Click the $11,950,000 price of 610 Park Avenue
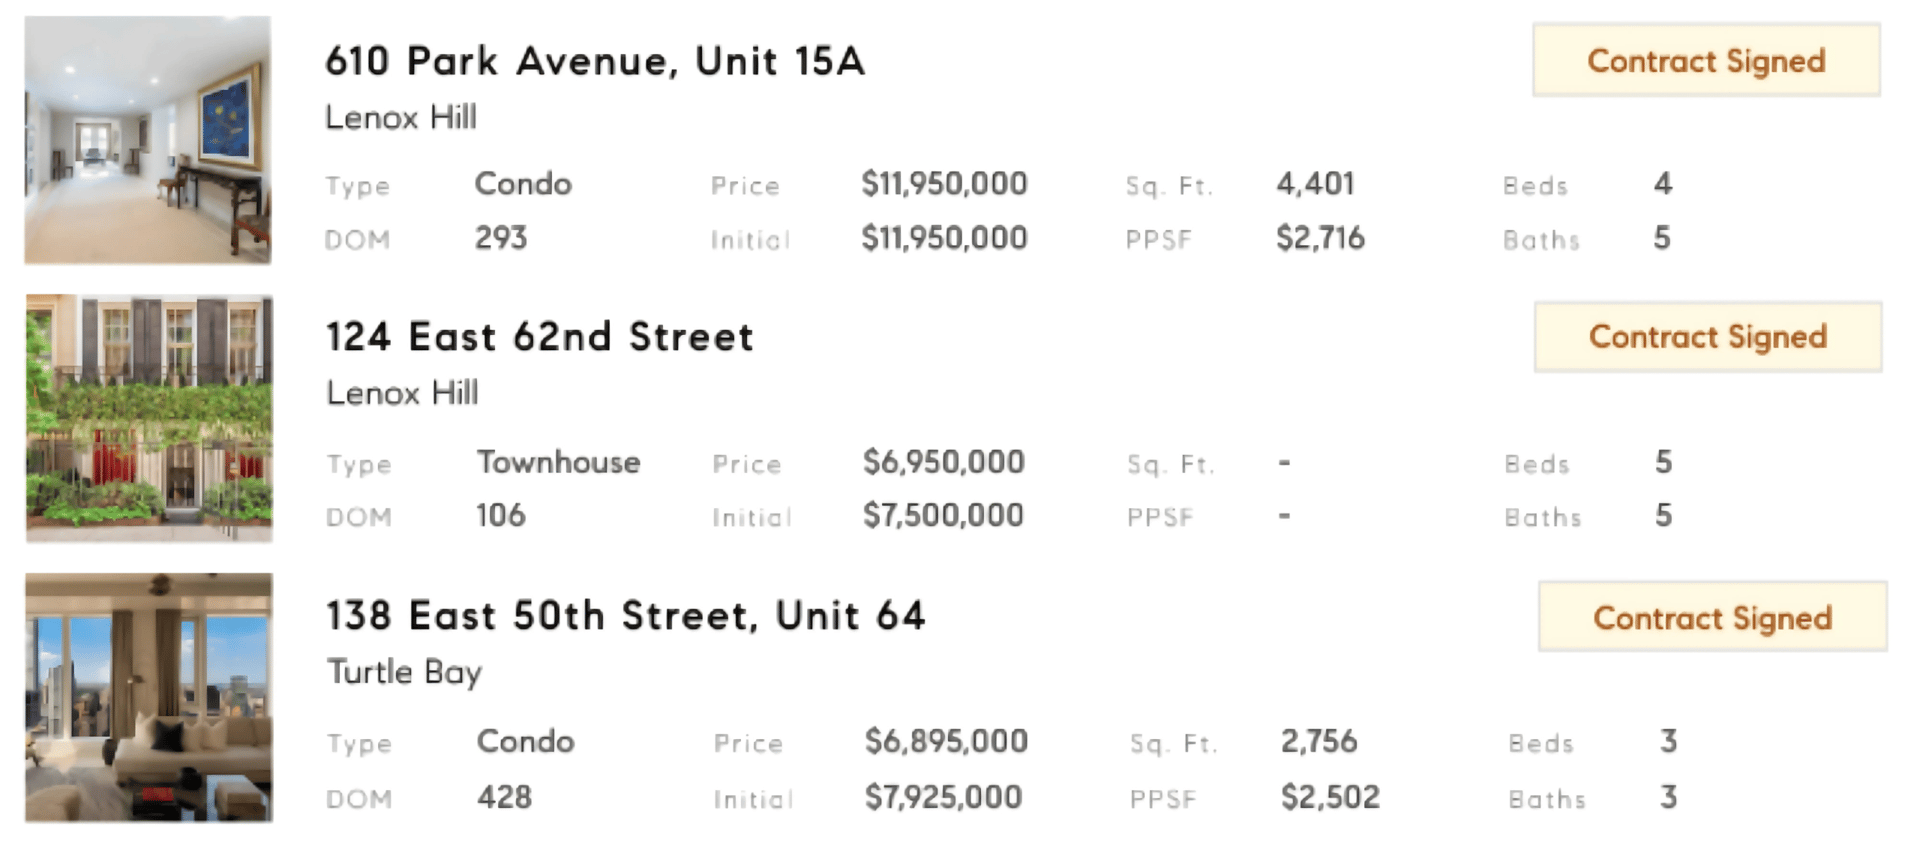1920x841 pixels. 945,184
